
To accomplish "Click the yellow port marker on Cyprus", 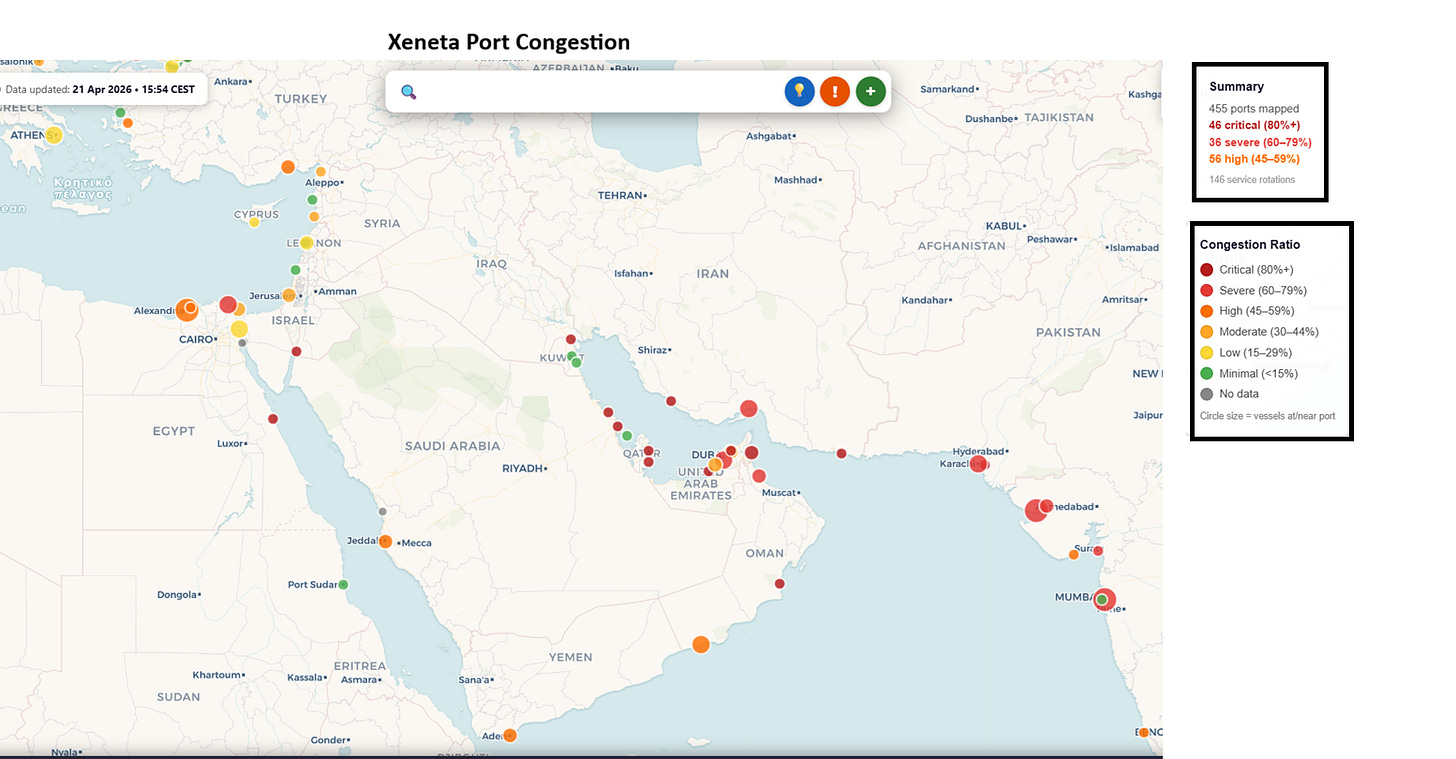I will tap(254, 222).
